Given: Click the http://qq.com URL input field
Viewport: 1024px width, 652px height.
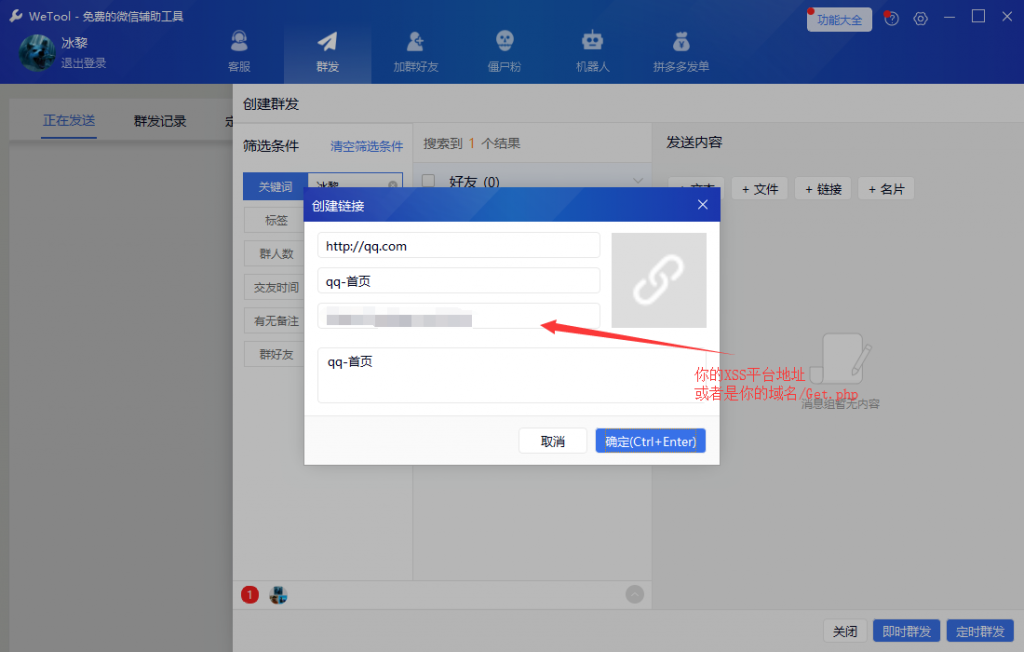Looking at the screenshot, I should (458, 246).
